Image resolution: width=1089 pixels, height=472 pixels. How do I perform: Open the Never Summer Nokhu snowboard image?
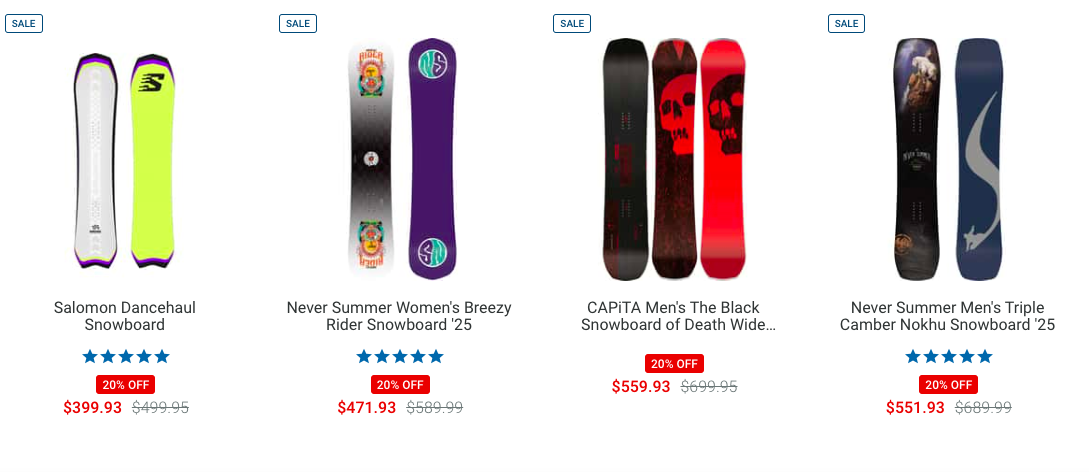948,160
